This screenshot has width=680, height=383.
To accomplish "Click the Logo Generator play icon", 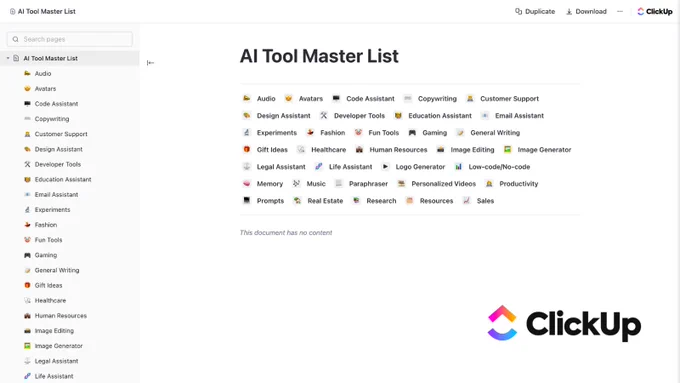I will pos(385,167).
